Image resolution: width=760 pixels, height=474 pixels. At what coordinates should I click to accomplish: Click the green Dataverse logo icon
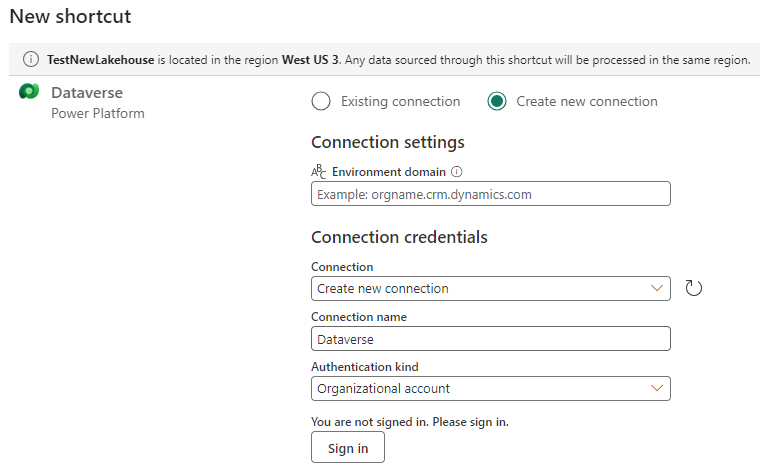point(29,91)
